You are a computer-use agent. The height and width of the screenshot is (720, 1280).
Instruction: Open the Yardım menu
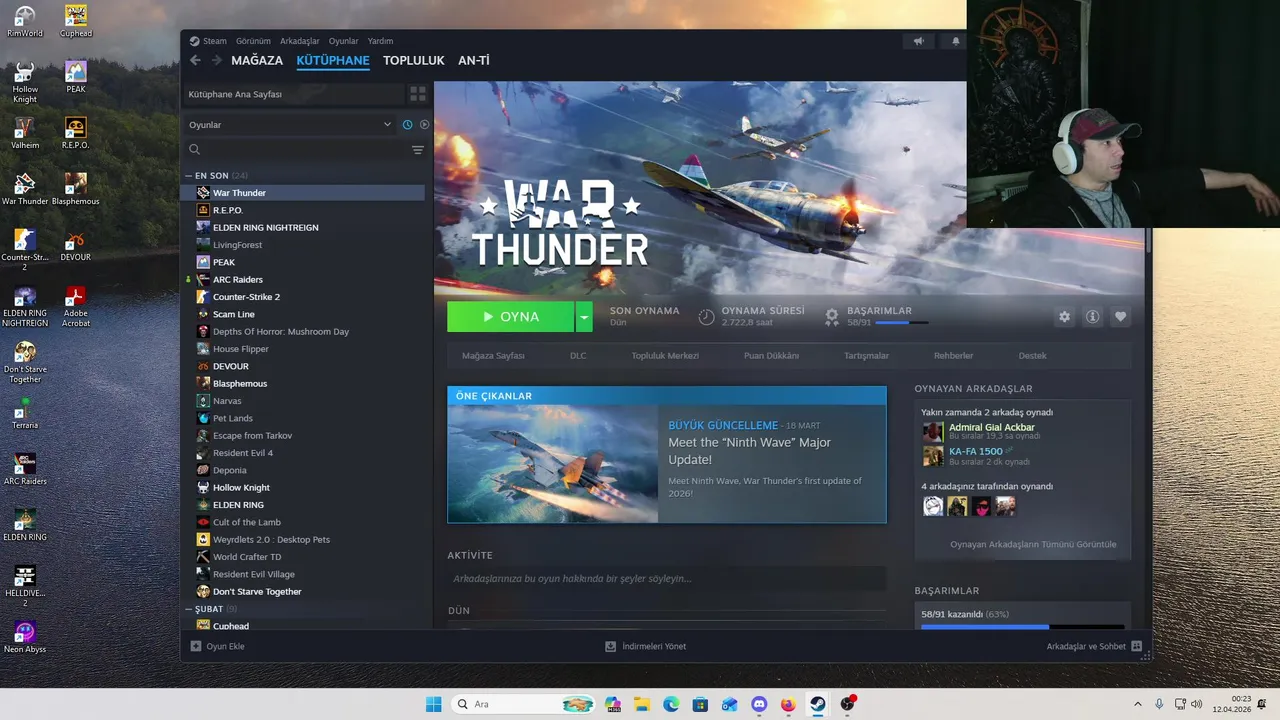click(x=380, y=41)
